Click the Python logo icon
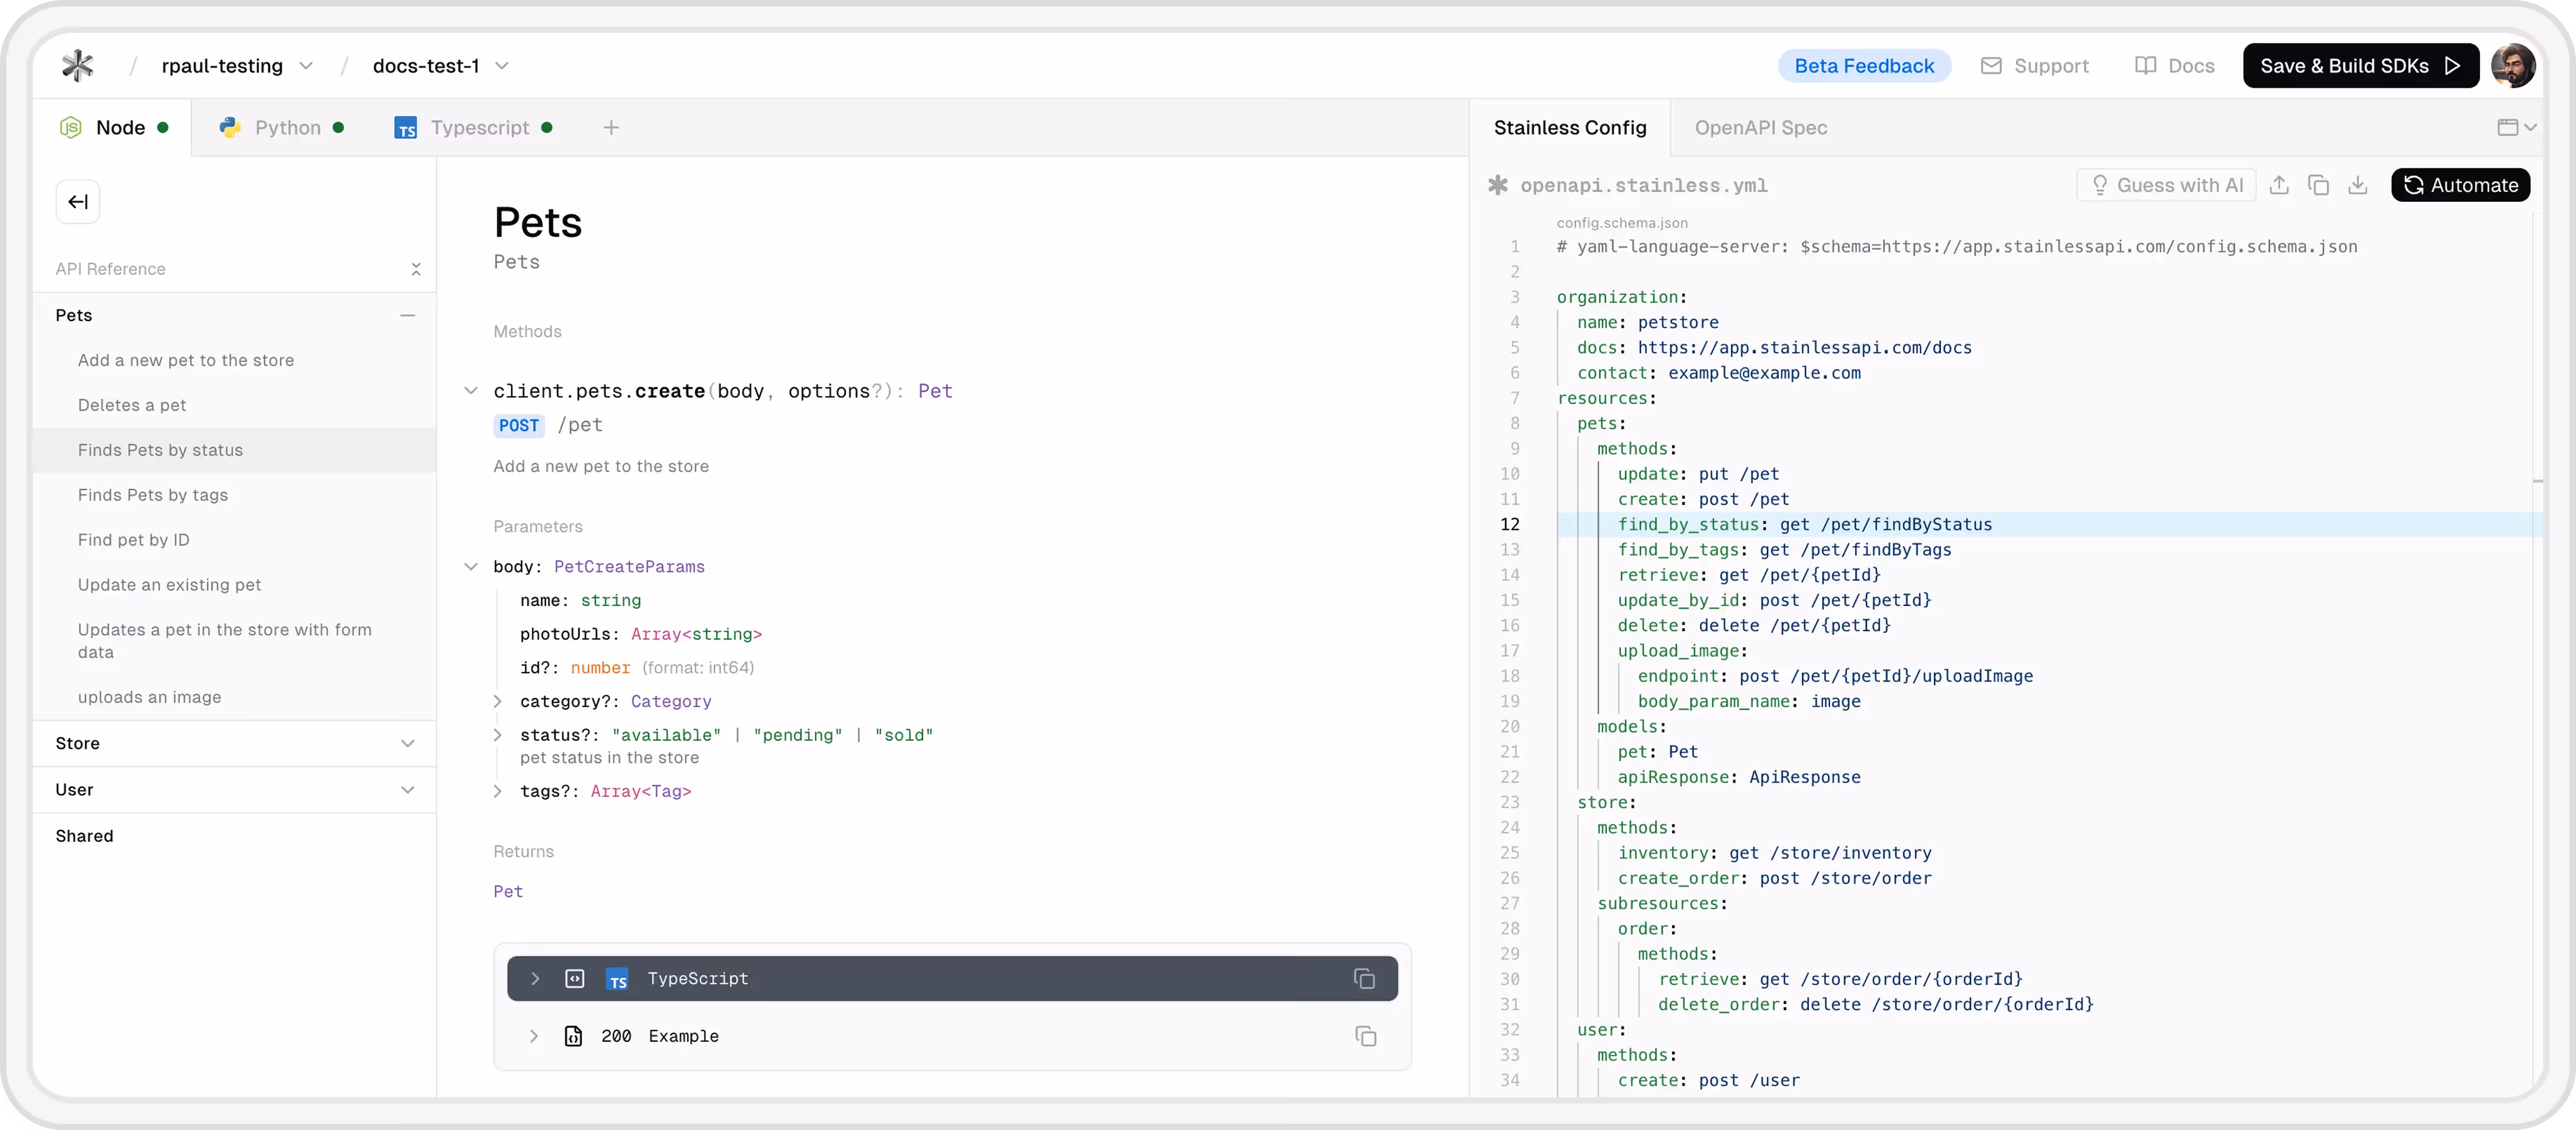Screen dimensions: 2576x1130 pos(230,128)
